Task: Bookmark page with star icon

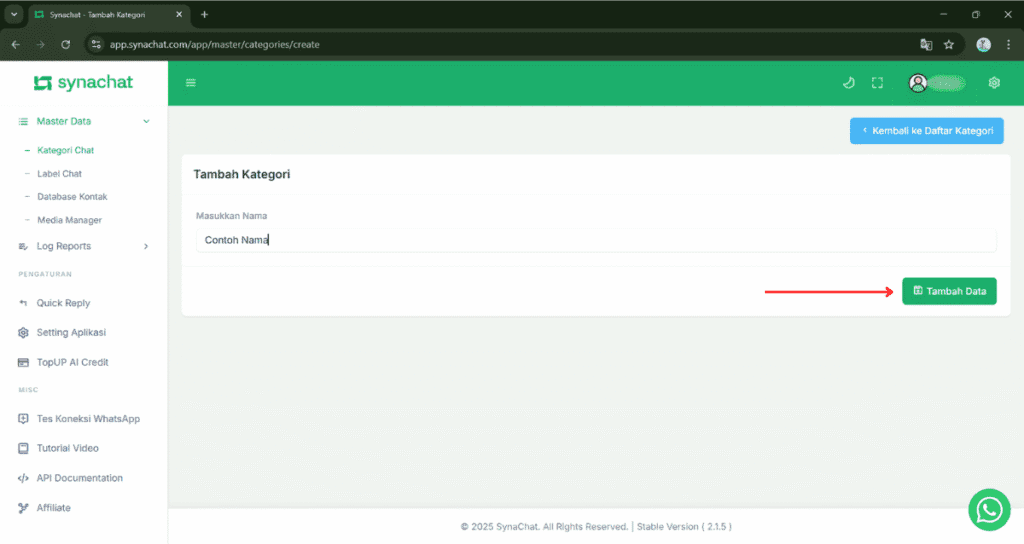Action: [949, 44]
